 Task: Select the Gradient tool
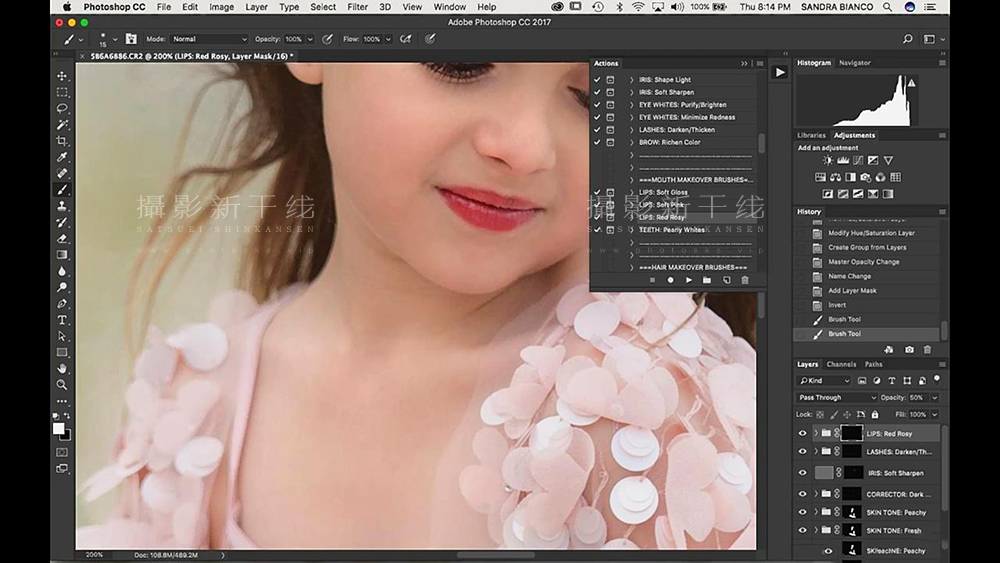(62, 255)
